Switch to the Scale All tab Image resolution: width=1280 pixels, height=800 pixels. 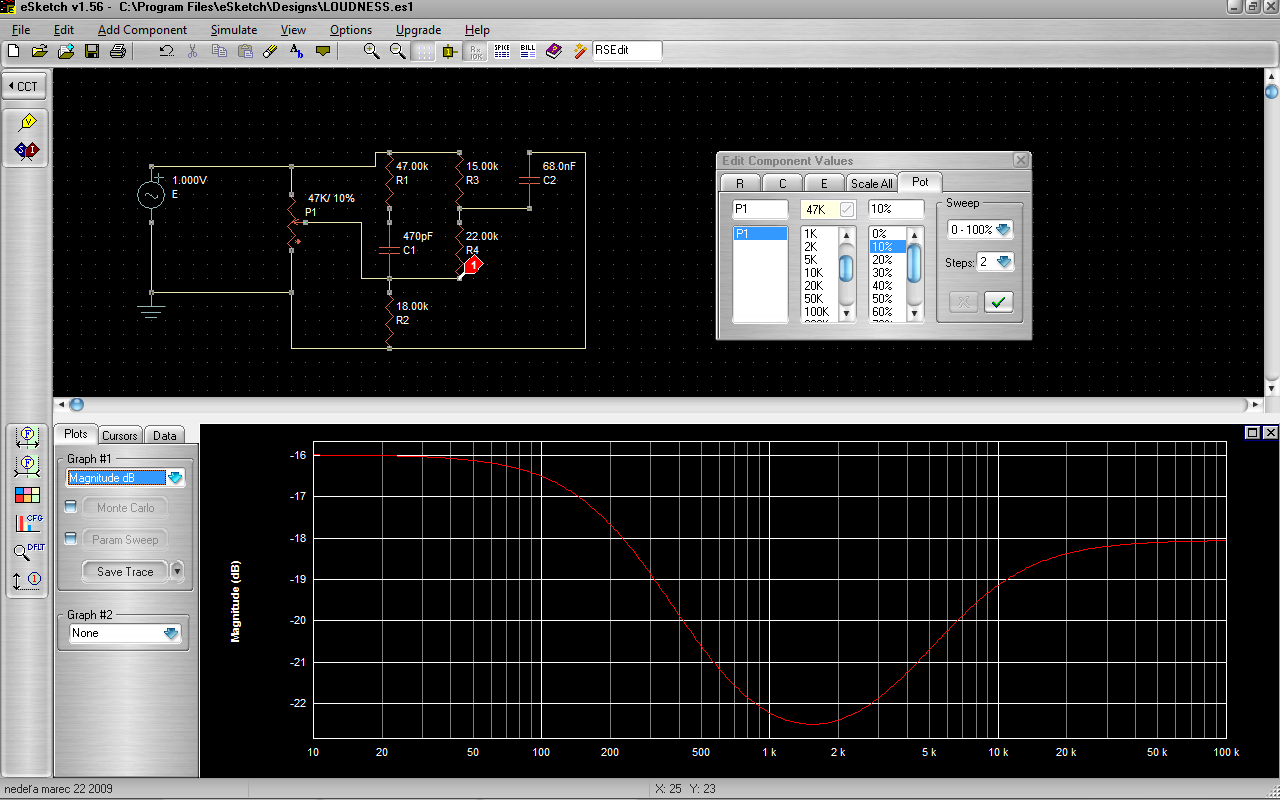click(871, 183)
